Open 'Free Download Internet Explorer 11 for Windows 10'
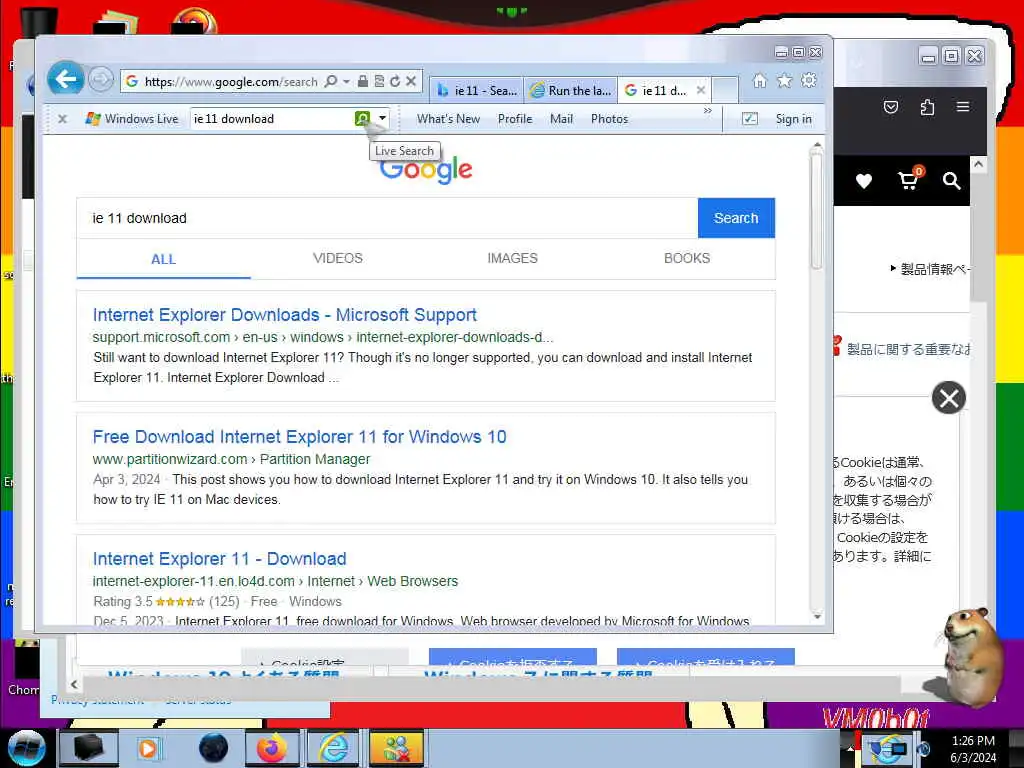This screenshot has width=1024, height=768. tap(299, 437)
